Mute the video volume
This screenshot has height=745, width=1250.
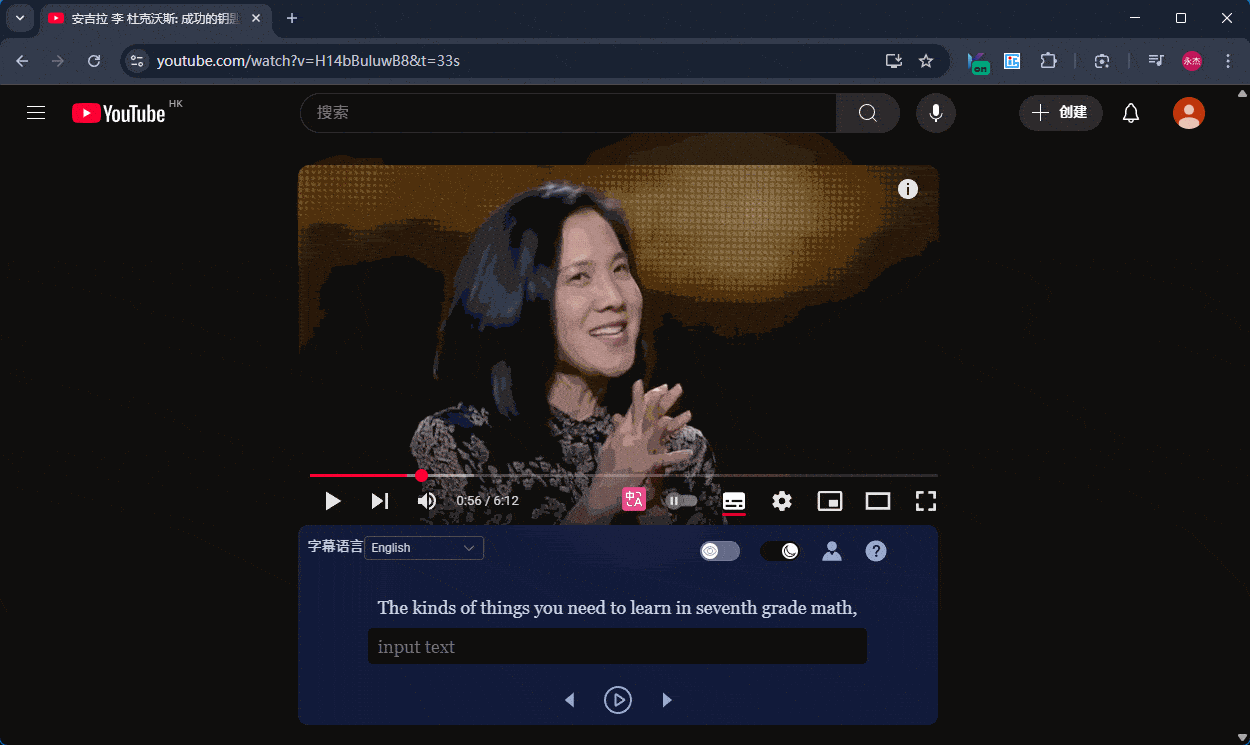pos(427,501)
